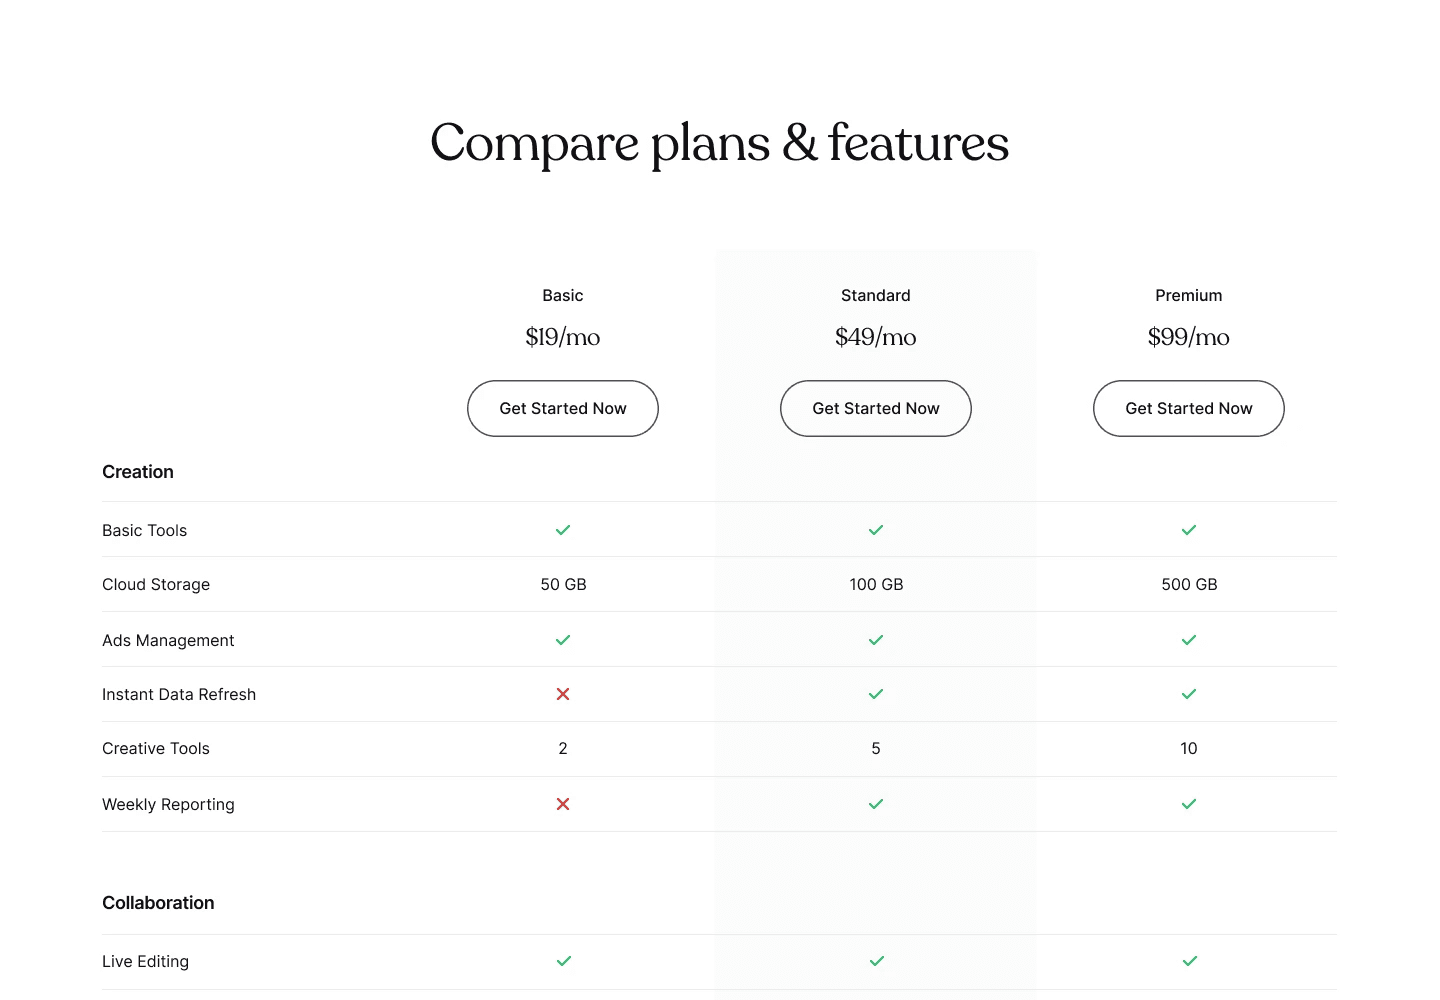Click the Collaboration section heading
1440x1000 pixels.
(x=158, y=903)
